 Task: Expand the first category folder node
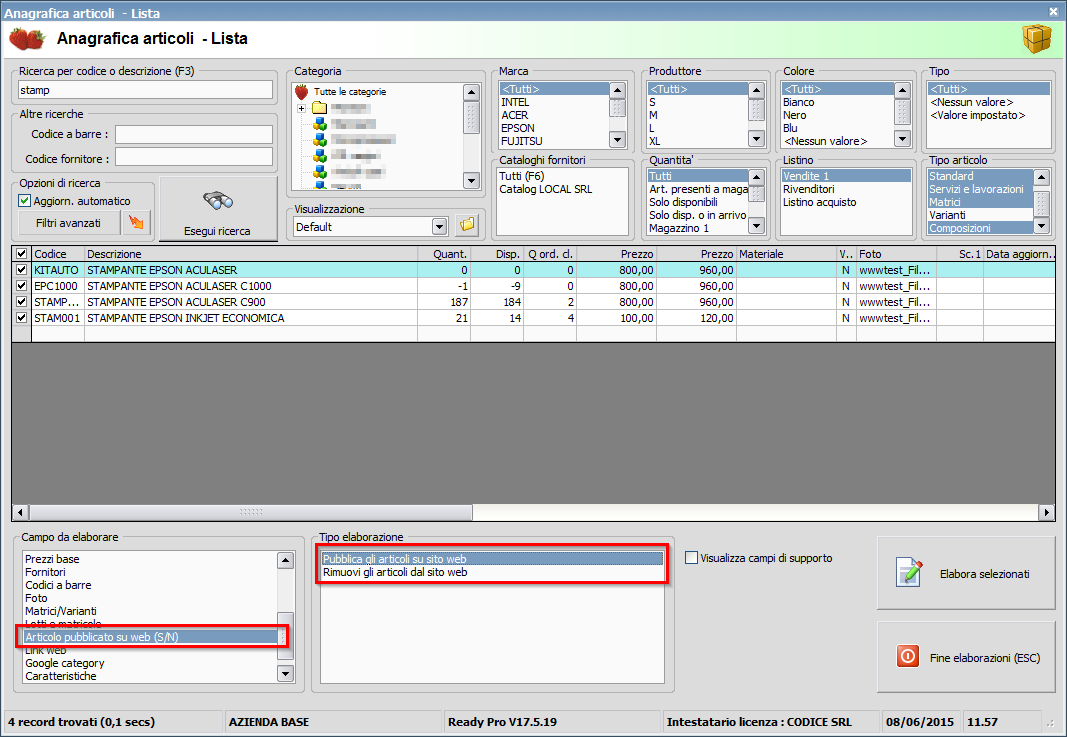[301, 108]
